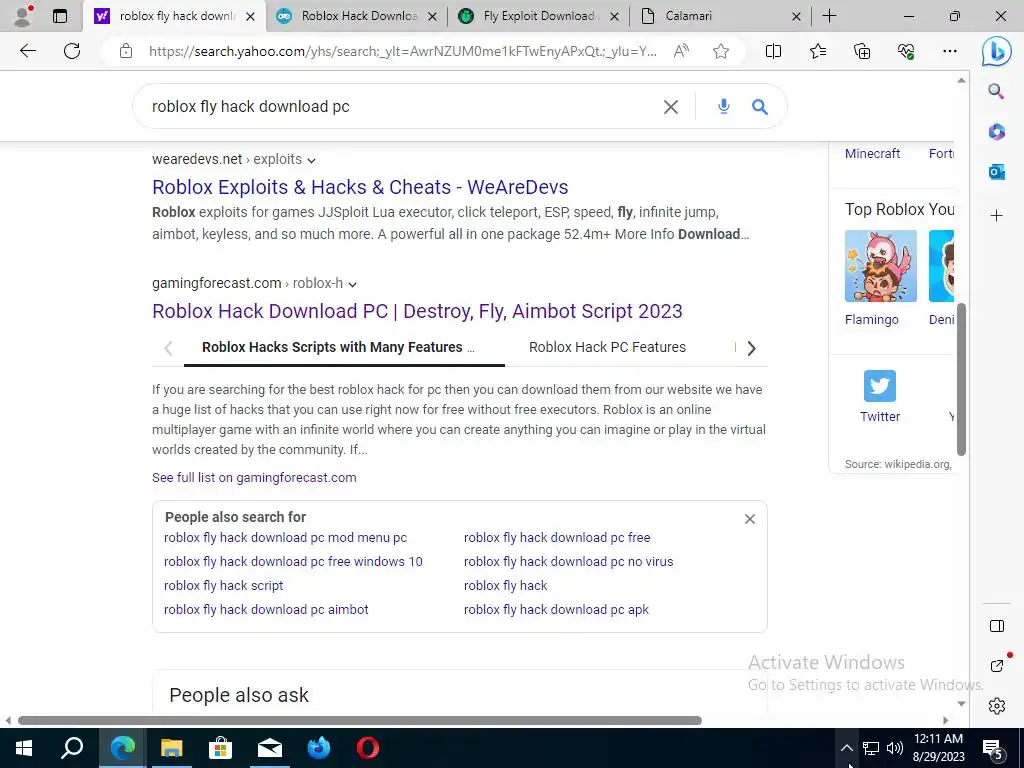Open the Edge profile icon
This screenshot has width=1024, height=768.
point(23,16)
